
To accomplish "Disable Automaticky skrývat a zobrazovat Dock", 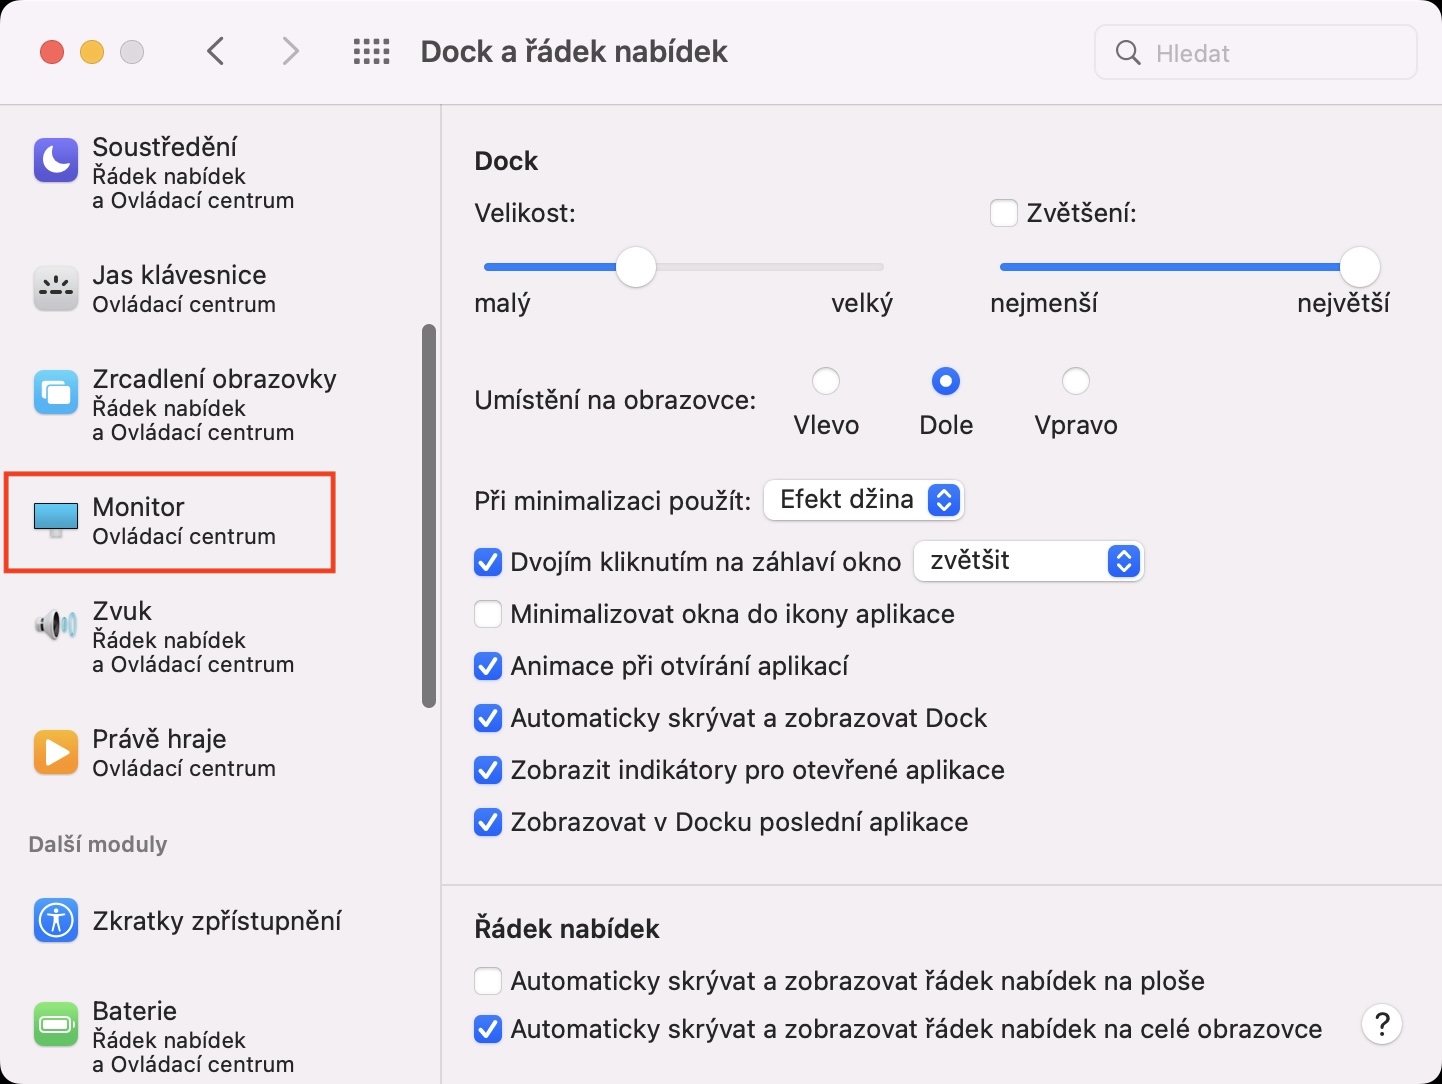I will (488, 718).
